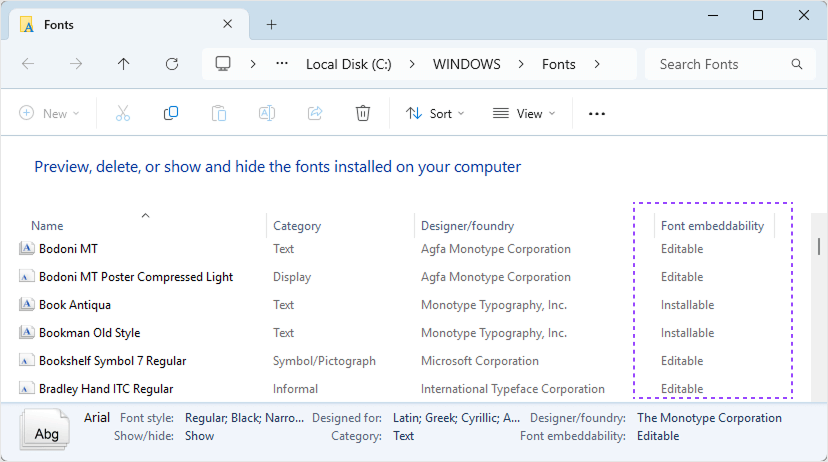Viewport: 828px width, 462px height.
Task: Open the Sort dropdown menu
Action: [x=435, y=114]
